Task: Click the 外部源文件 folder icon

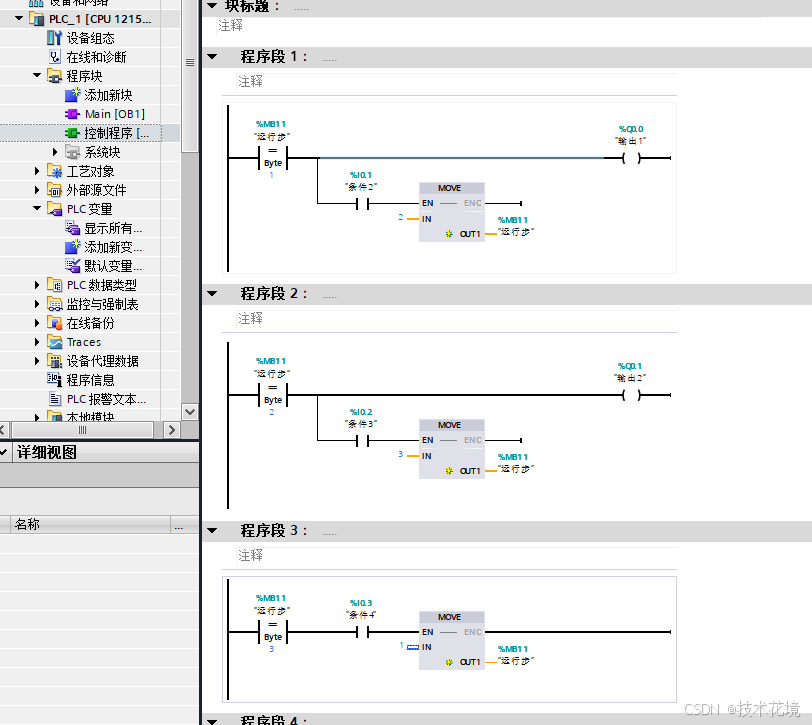Action: coord(54,190)
